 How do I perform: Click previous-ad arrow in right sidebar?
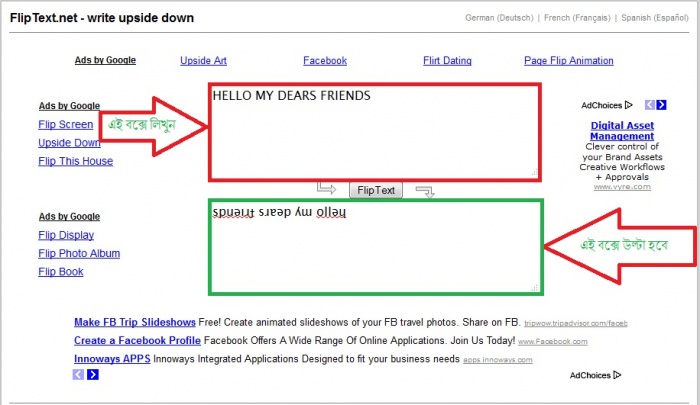[650, 105]
